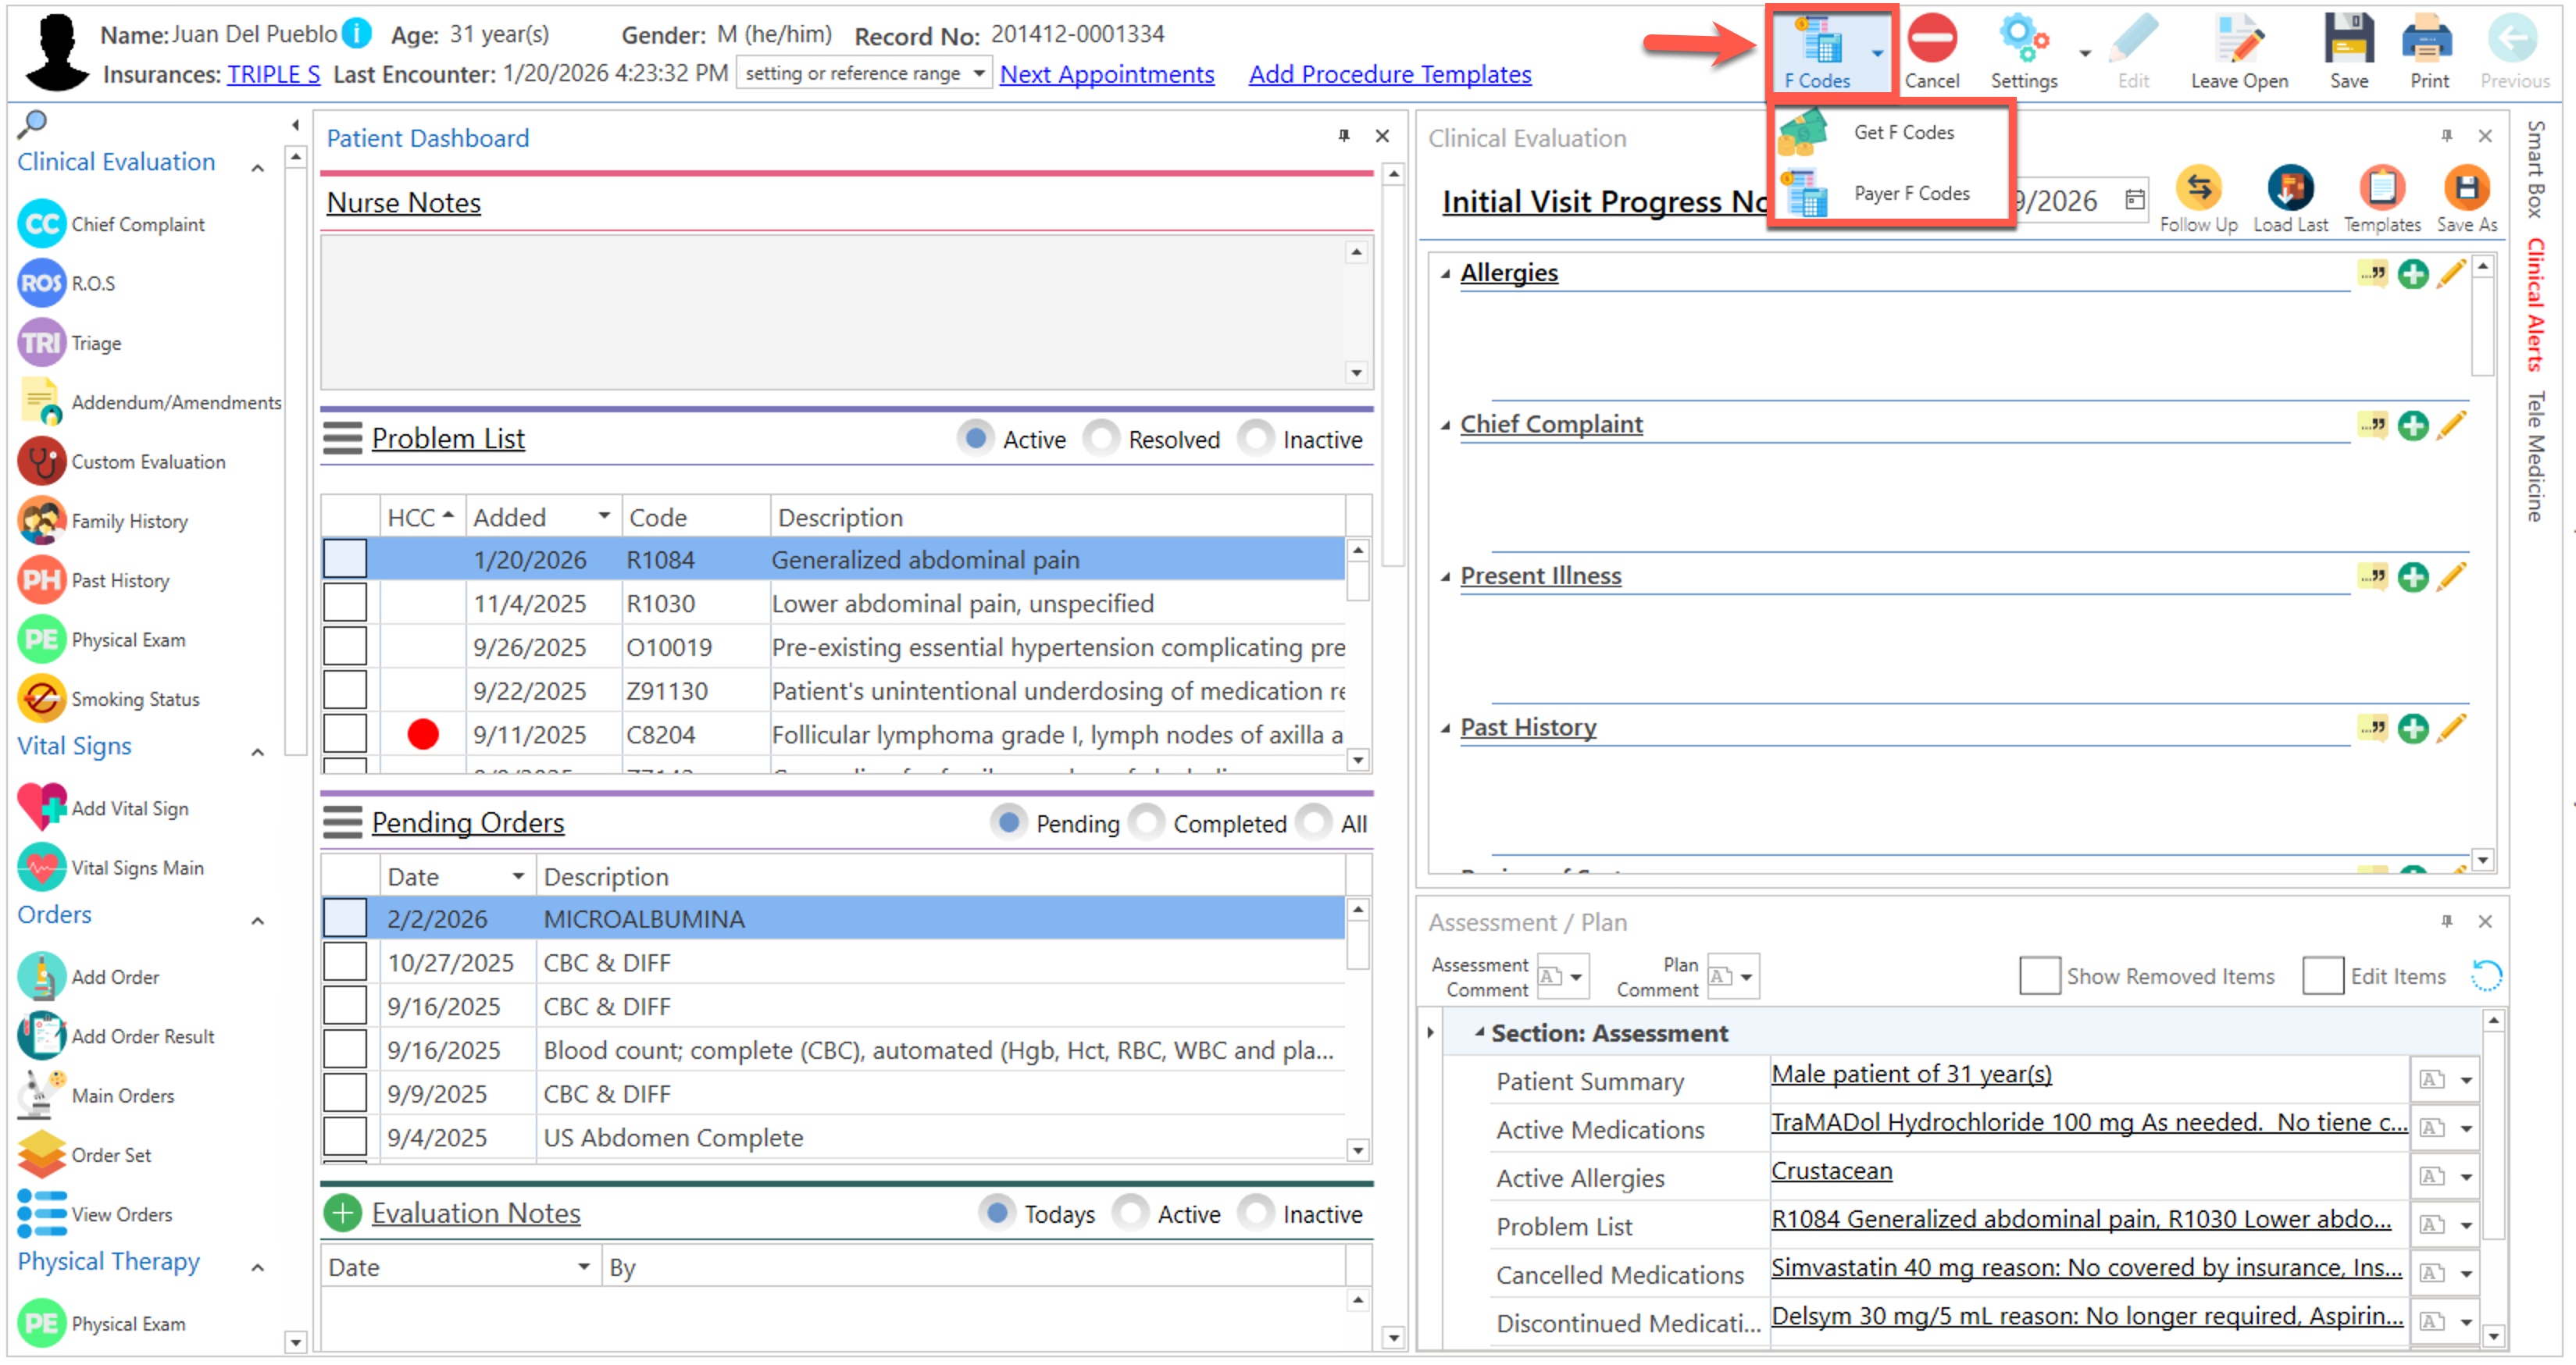This screenshot has width=2576, height=1365.
Task: Check the MICROALBUMINA order row checkbox
Action: tap(345, 918)
